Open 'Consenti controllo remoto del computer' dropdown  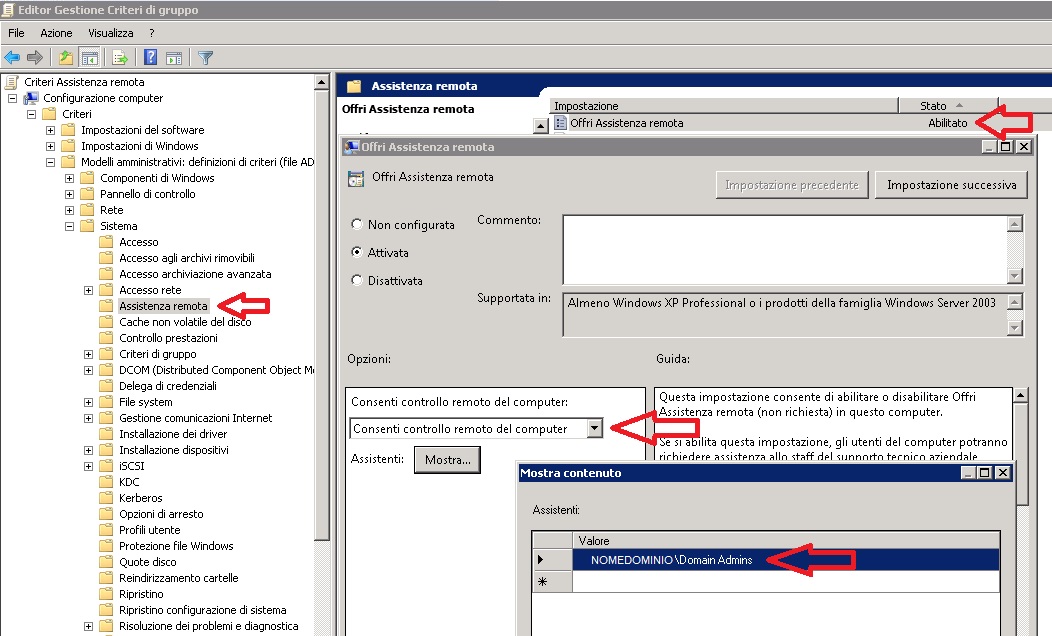click(595, 428)
